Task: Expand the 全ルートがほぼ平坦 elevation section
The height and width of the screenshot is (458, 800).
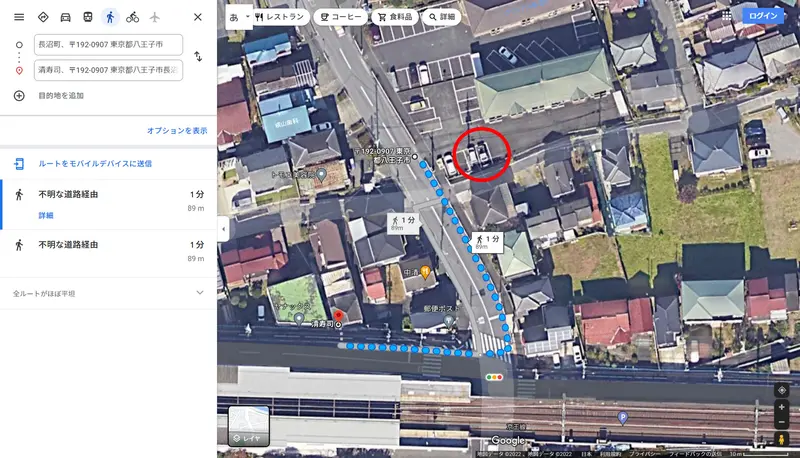Action: pos(108,293)
